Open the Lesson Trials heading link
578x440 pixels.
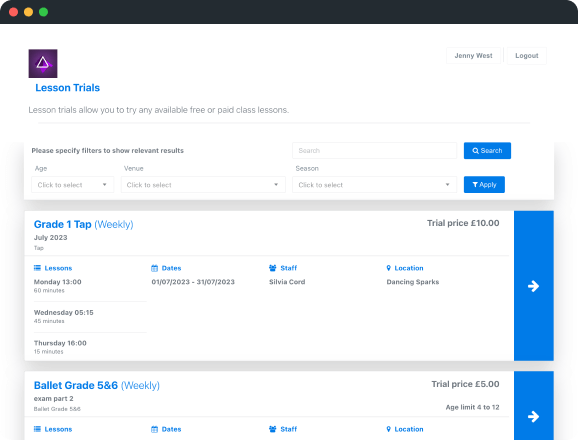(x=67, y=88)
